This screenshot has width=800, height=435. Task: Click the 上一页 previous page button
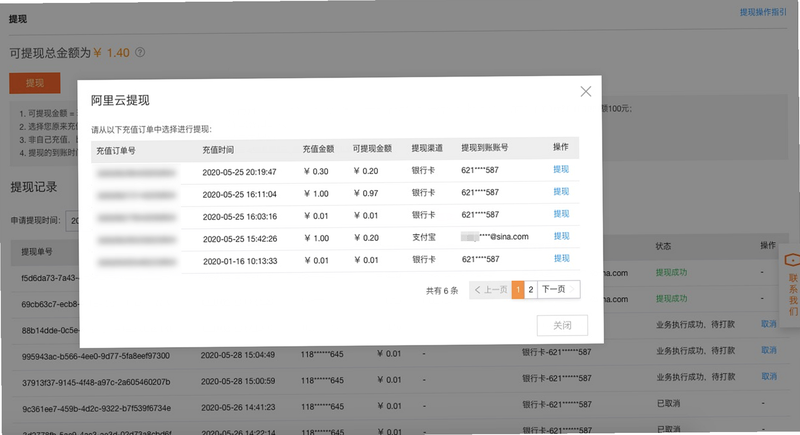point(490,290)
